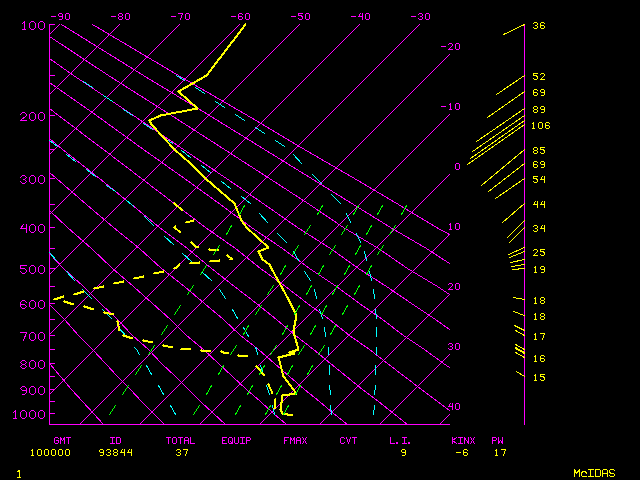Select the KINX value -6
Image resolution: width=640 pixels, height=480 pixels.
pos(460,452)
